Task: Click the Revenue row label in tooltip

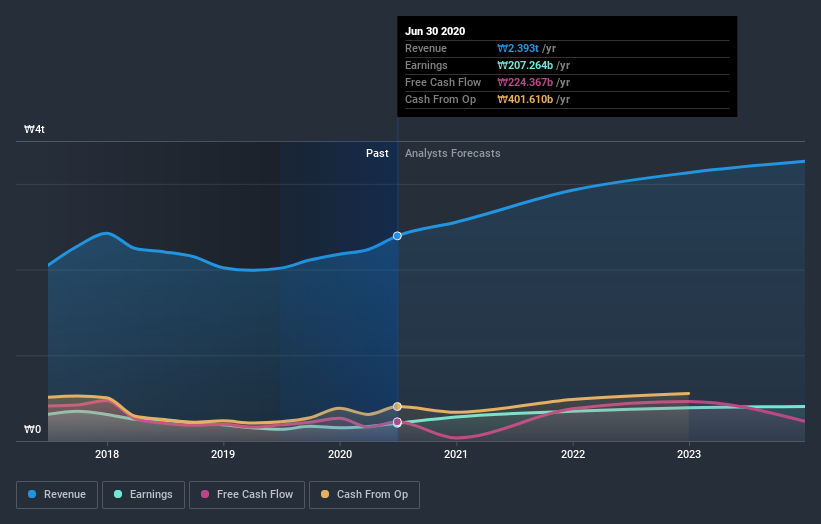Action: pos(426,48)
